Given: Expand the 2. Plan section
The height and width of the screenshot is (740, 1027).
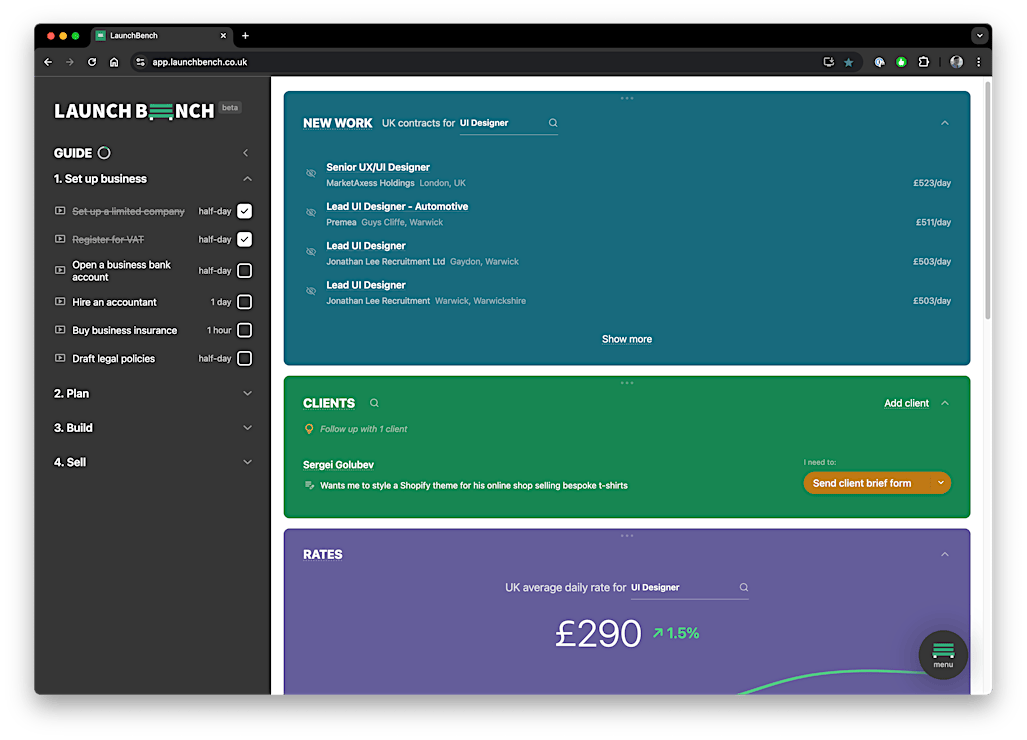Looking at the screenshot, I should (x=247, y=394).
